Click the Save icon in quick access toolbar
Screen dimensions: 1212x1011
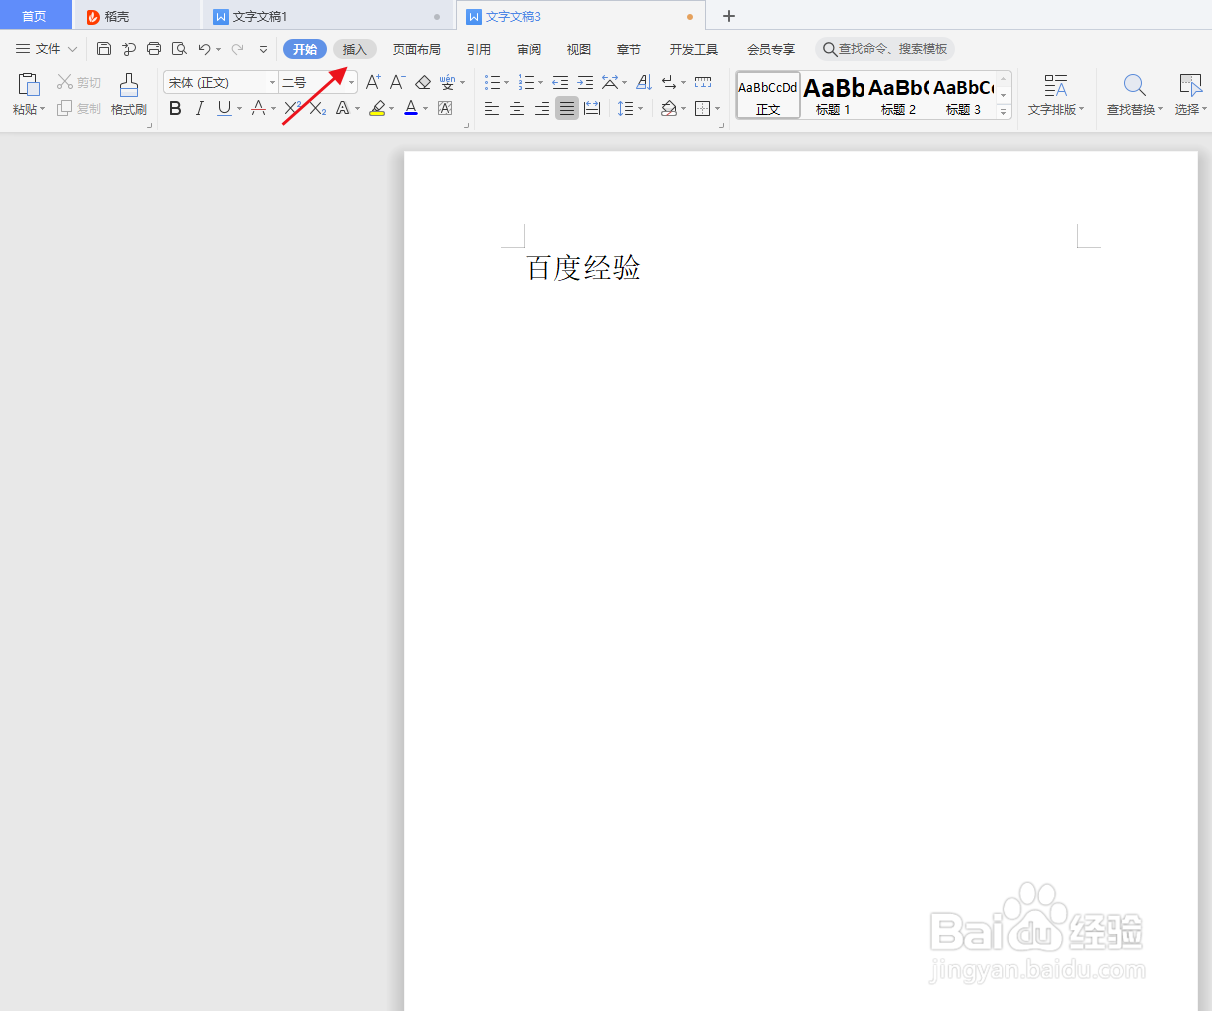(x=104, y=49)
